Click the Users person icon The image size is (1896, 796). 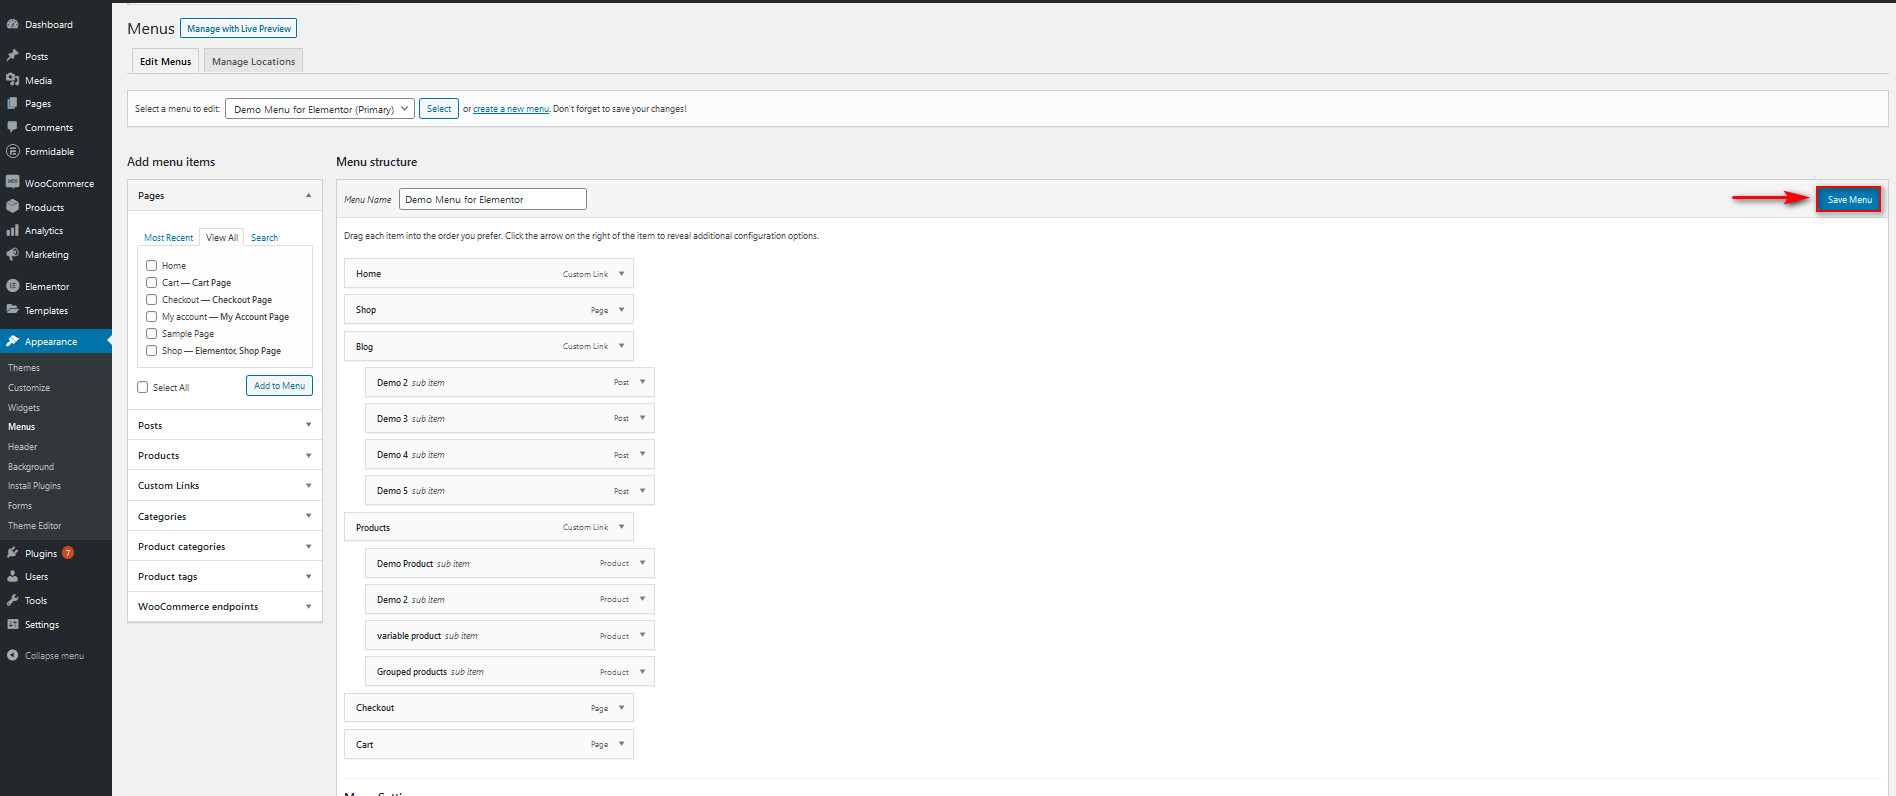tap(13, 576)
